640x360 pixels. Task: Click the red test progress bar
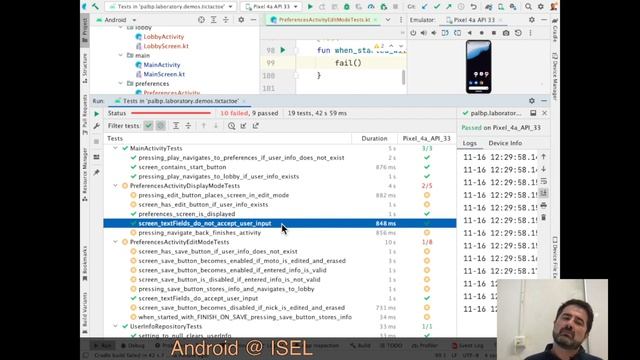pos(171,113)
